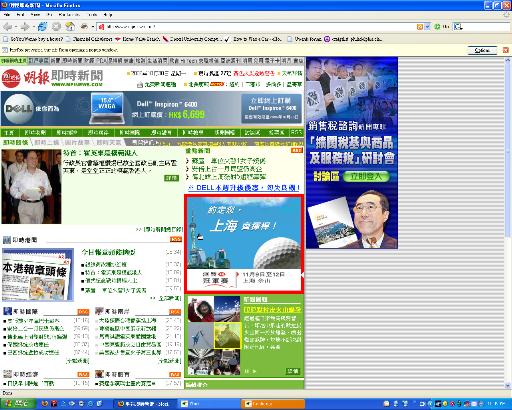
Task: Dismiss the popup-blocked notification bar
Action: pos(505,50)
